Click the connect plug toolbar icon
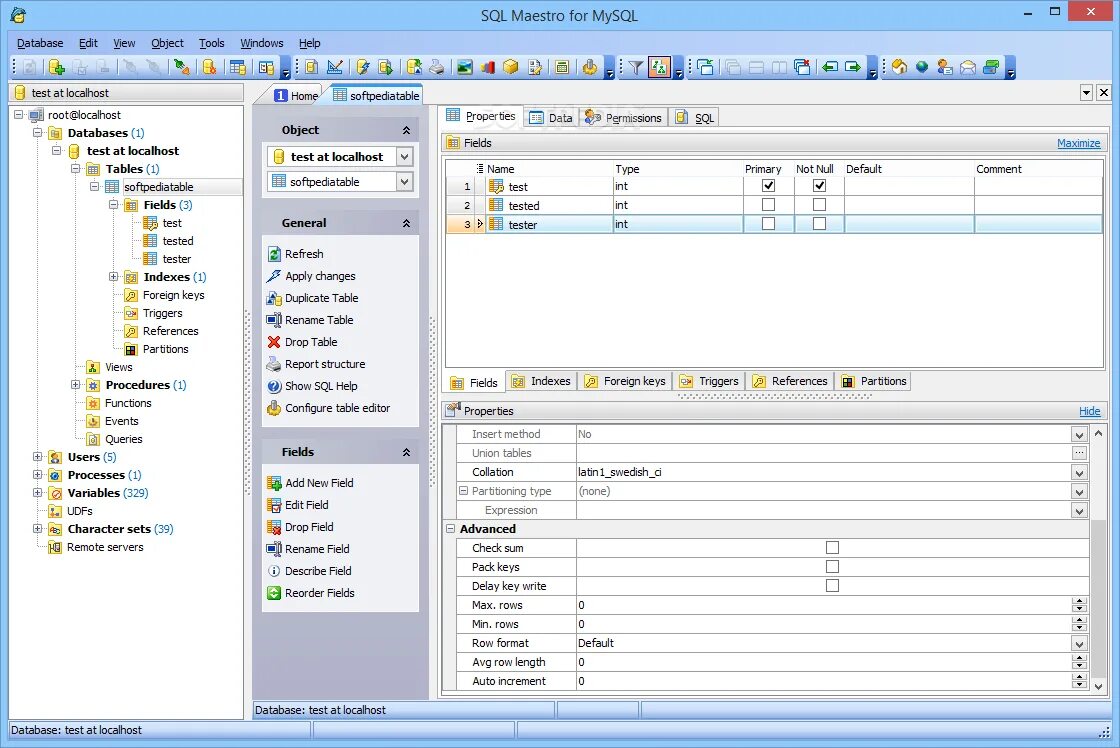1120x748 pixels. click(x=181, y=67)
